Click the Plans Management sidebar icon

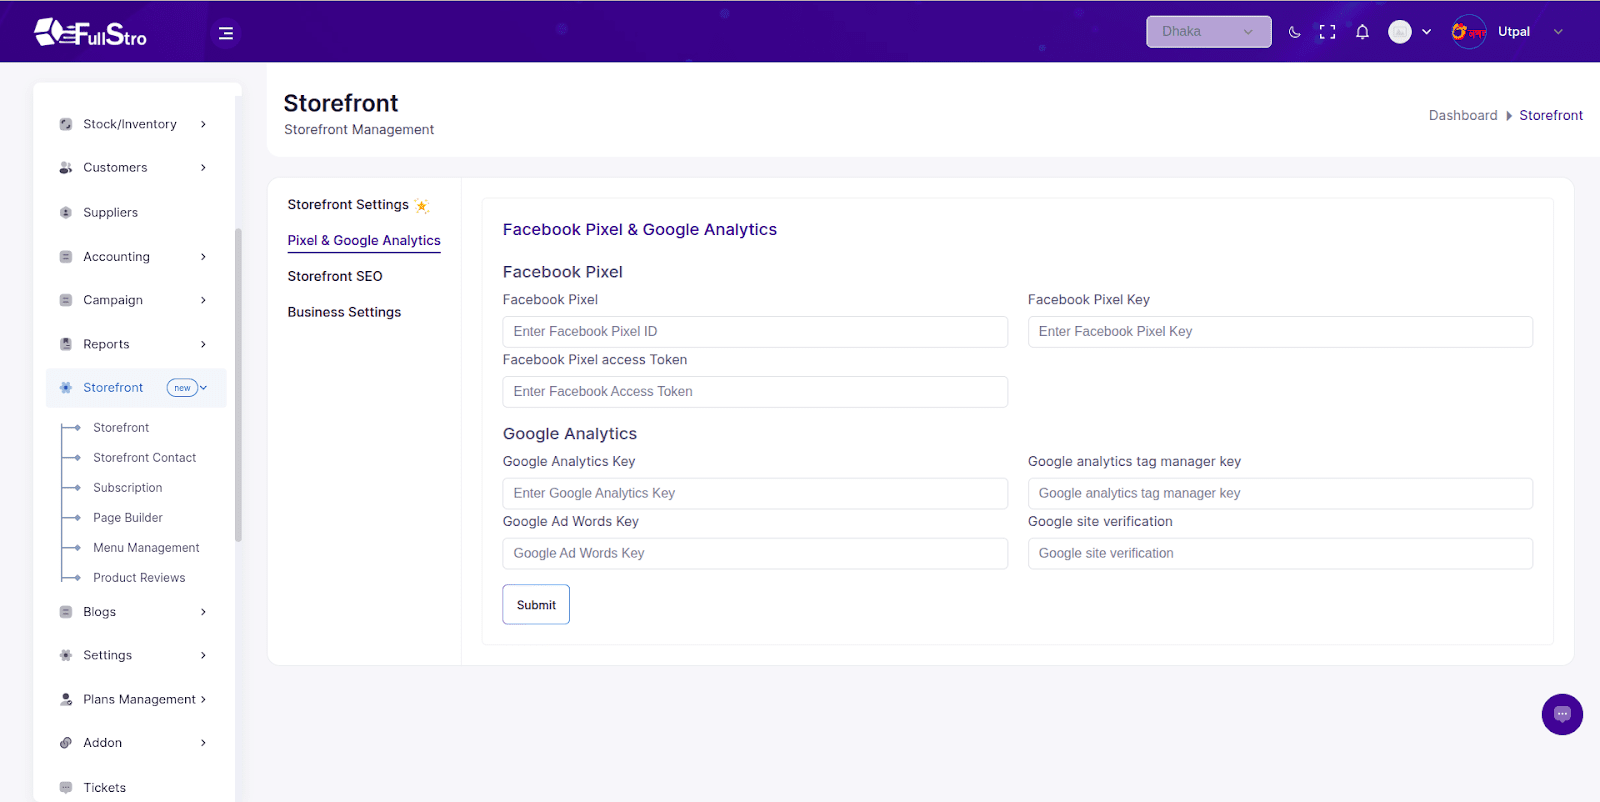66,699
